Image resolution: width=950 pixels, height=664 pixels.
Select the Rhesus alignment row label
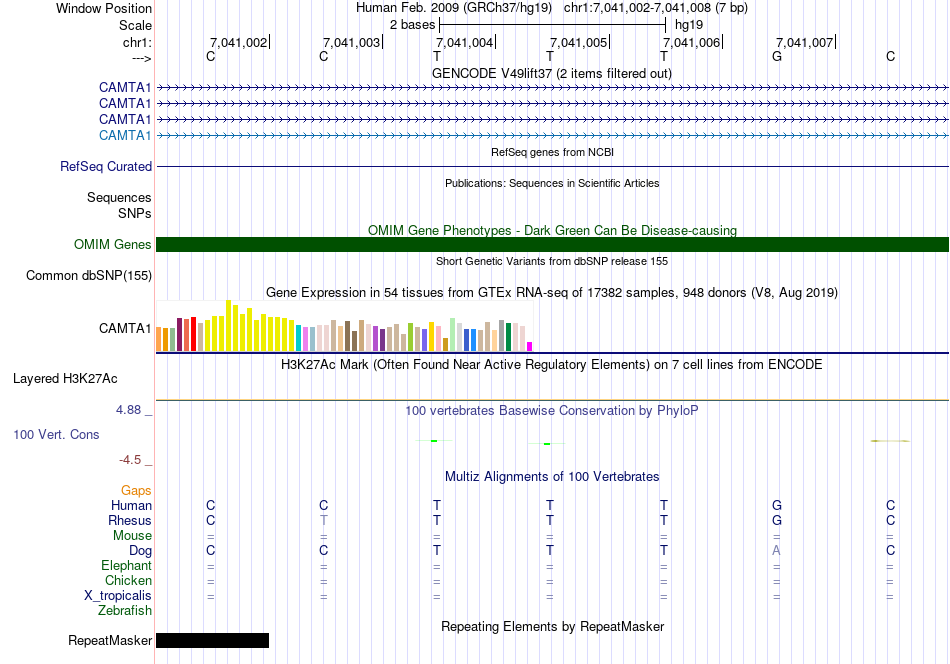coord(130,520)
